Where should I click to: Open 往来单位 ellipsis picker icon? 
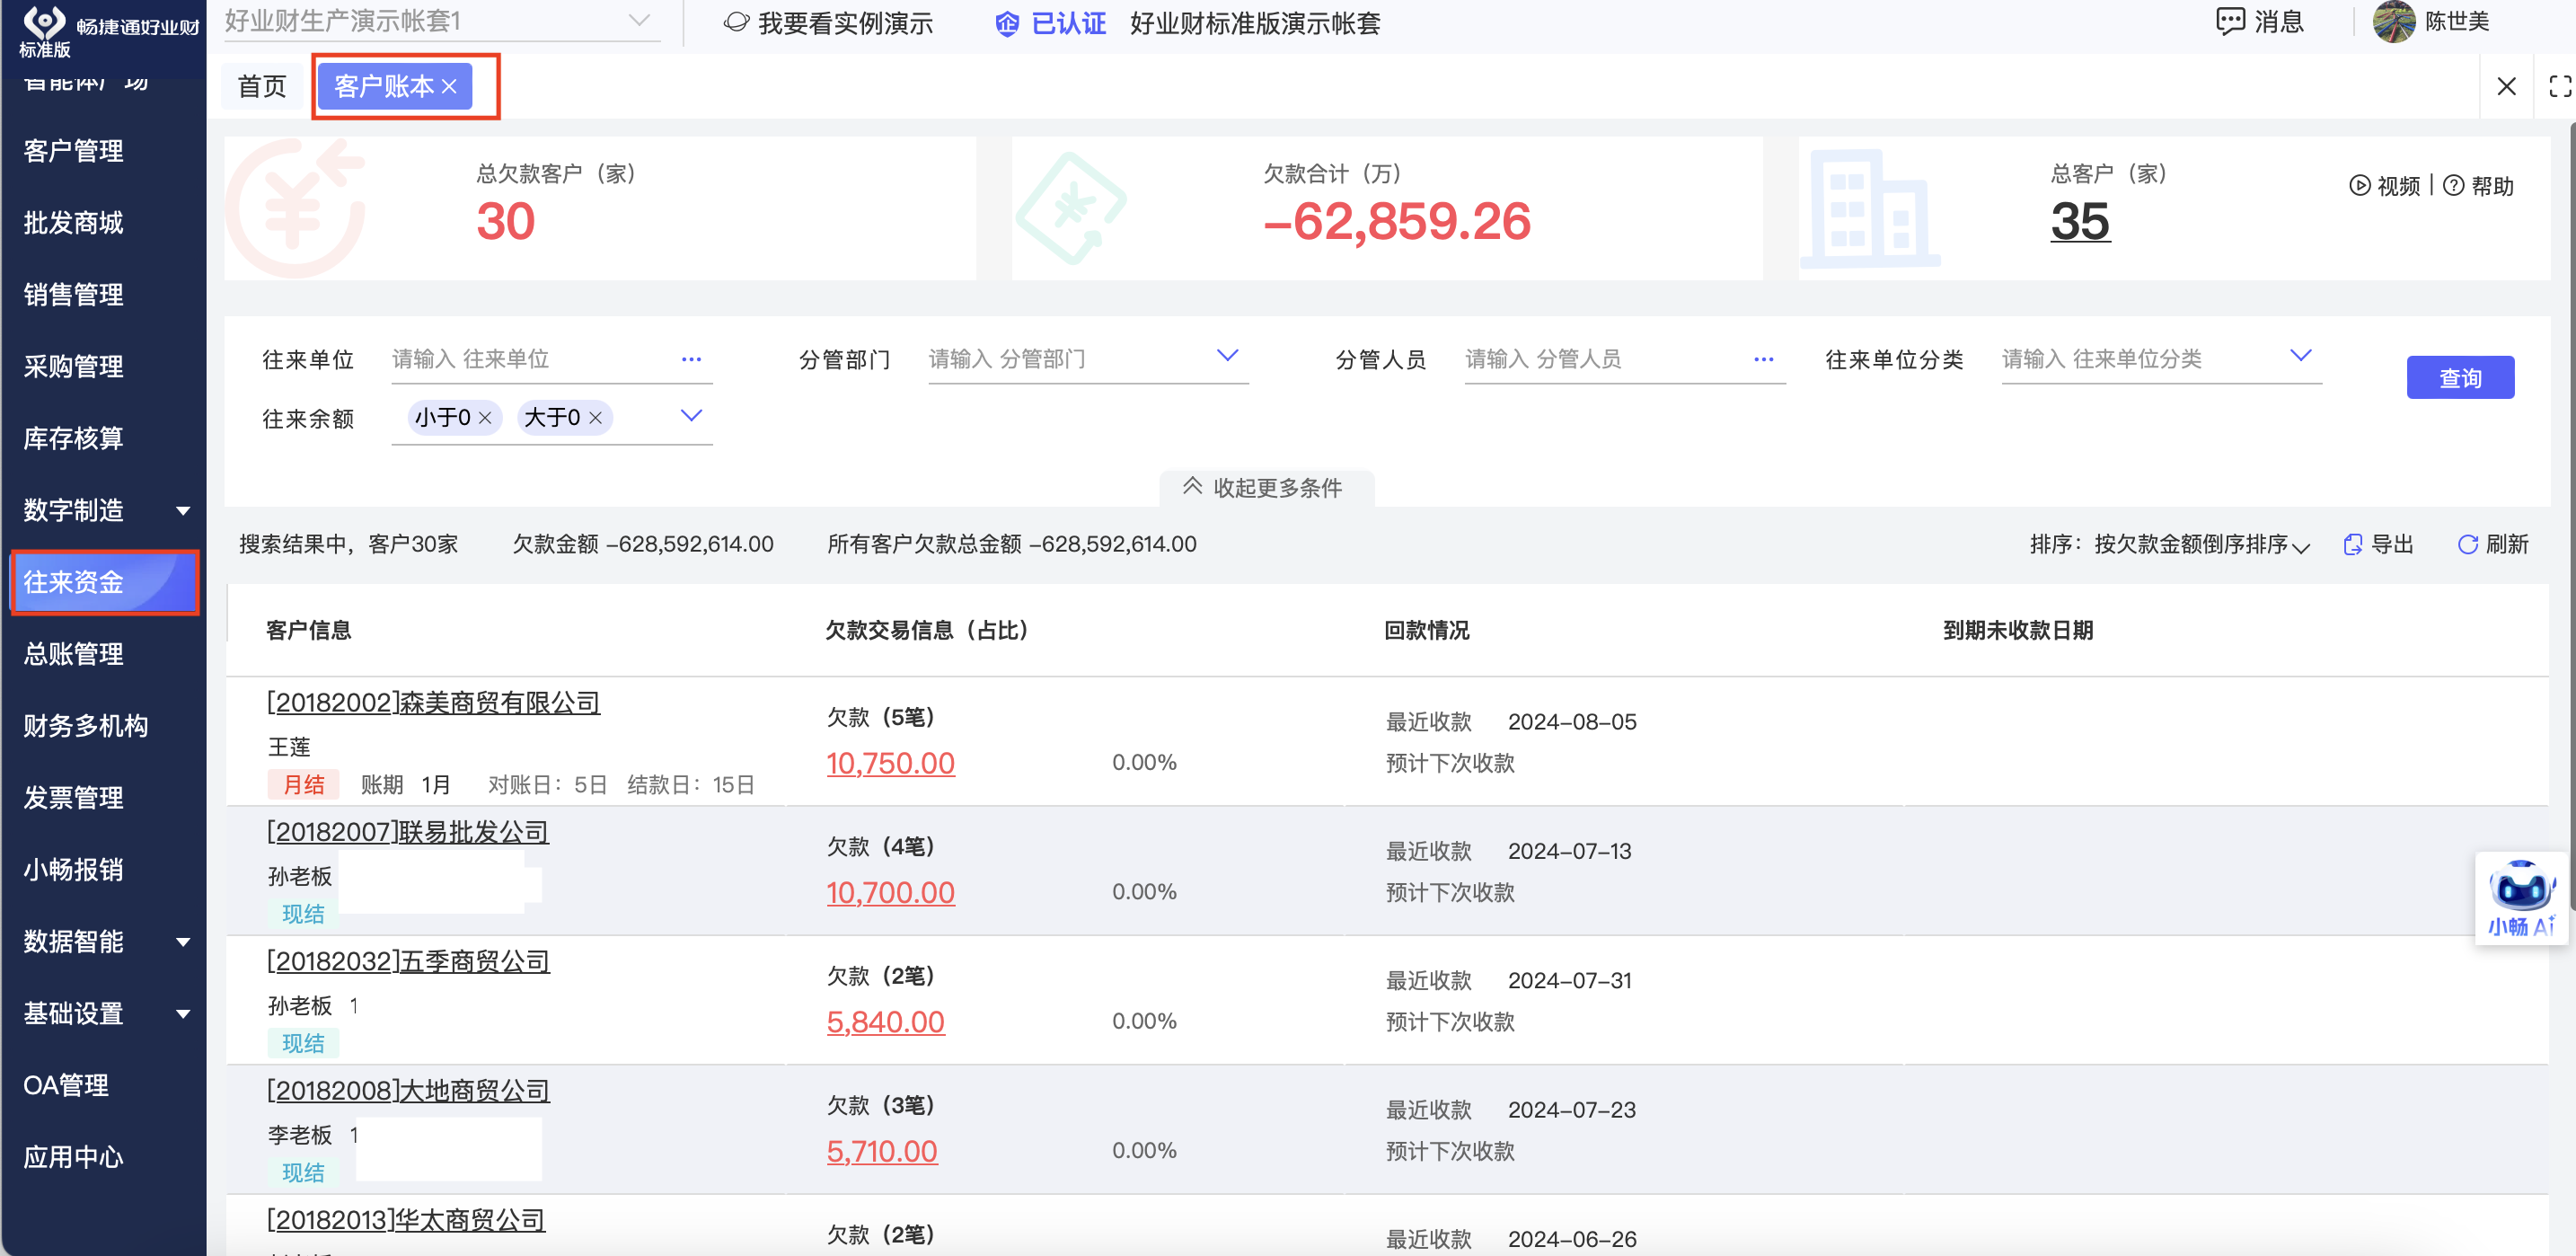pos(691,360)
